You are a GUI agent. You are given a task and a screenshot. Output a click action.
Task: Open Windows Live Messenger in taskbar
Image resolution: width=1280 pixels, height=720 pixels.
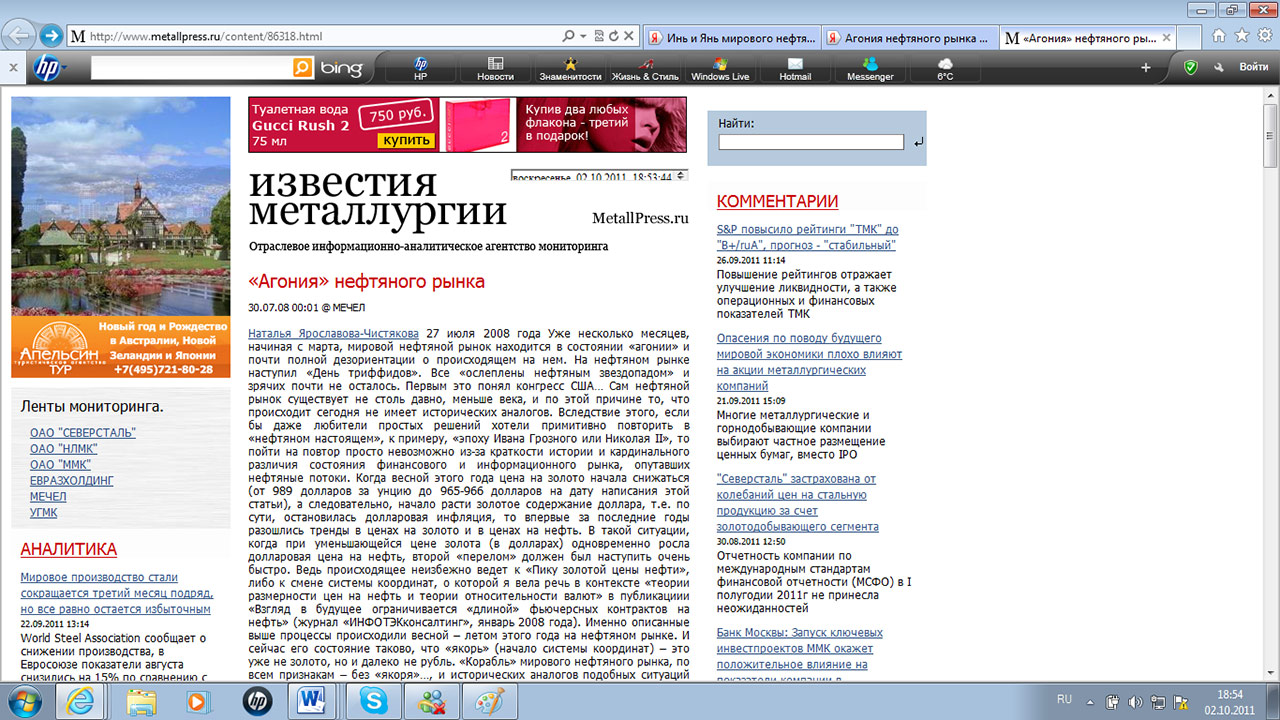433,702
